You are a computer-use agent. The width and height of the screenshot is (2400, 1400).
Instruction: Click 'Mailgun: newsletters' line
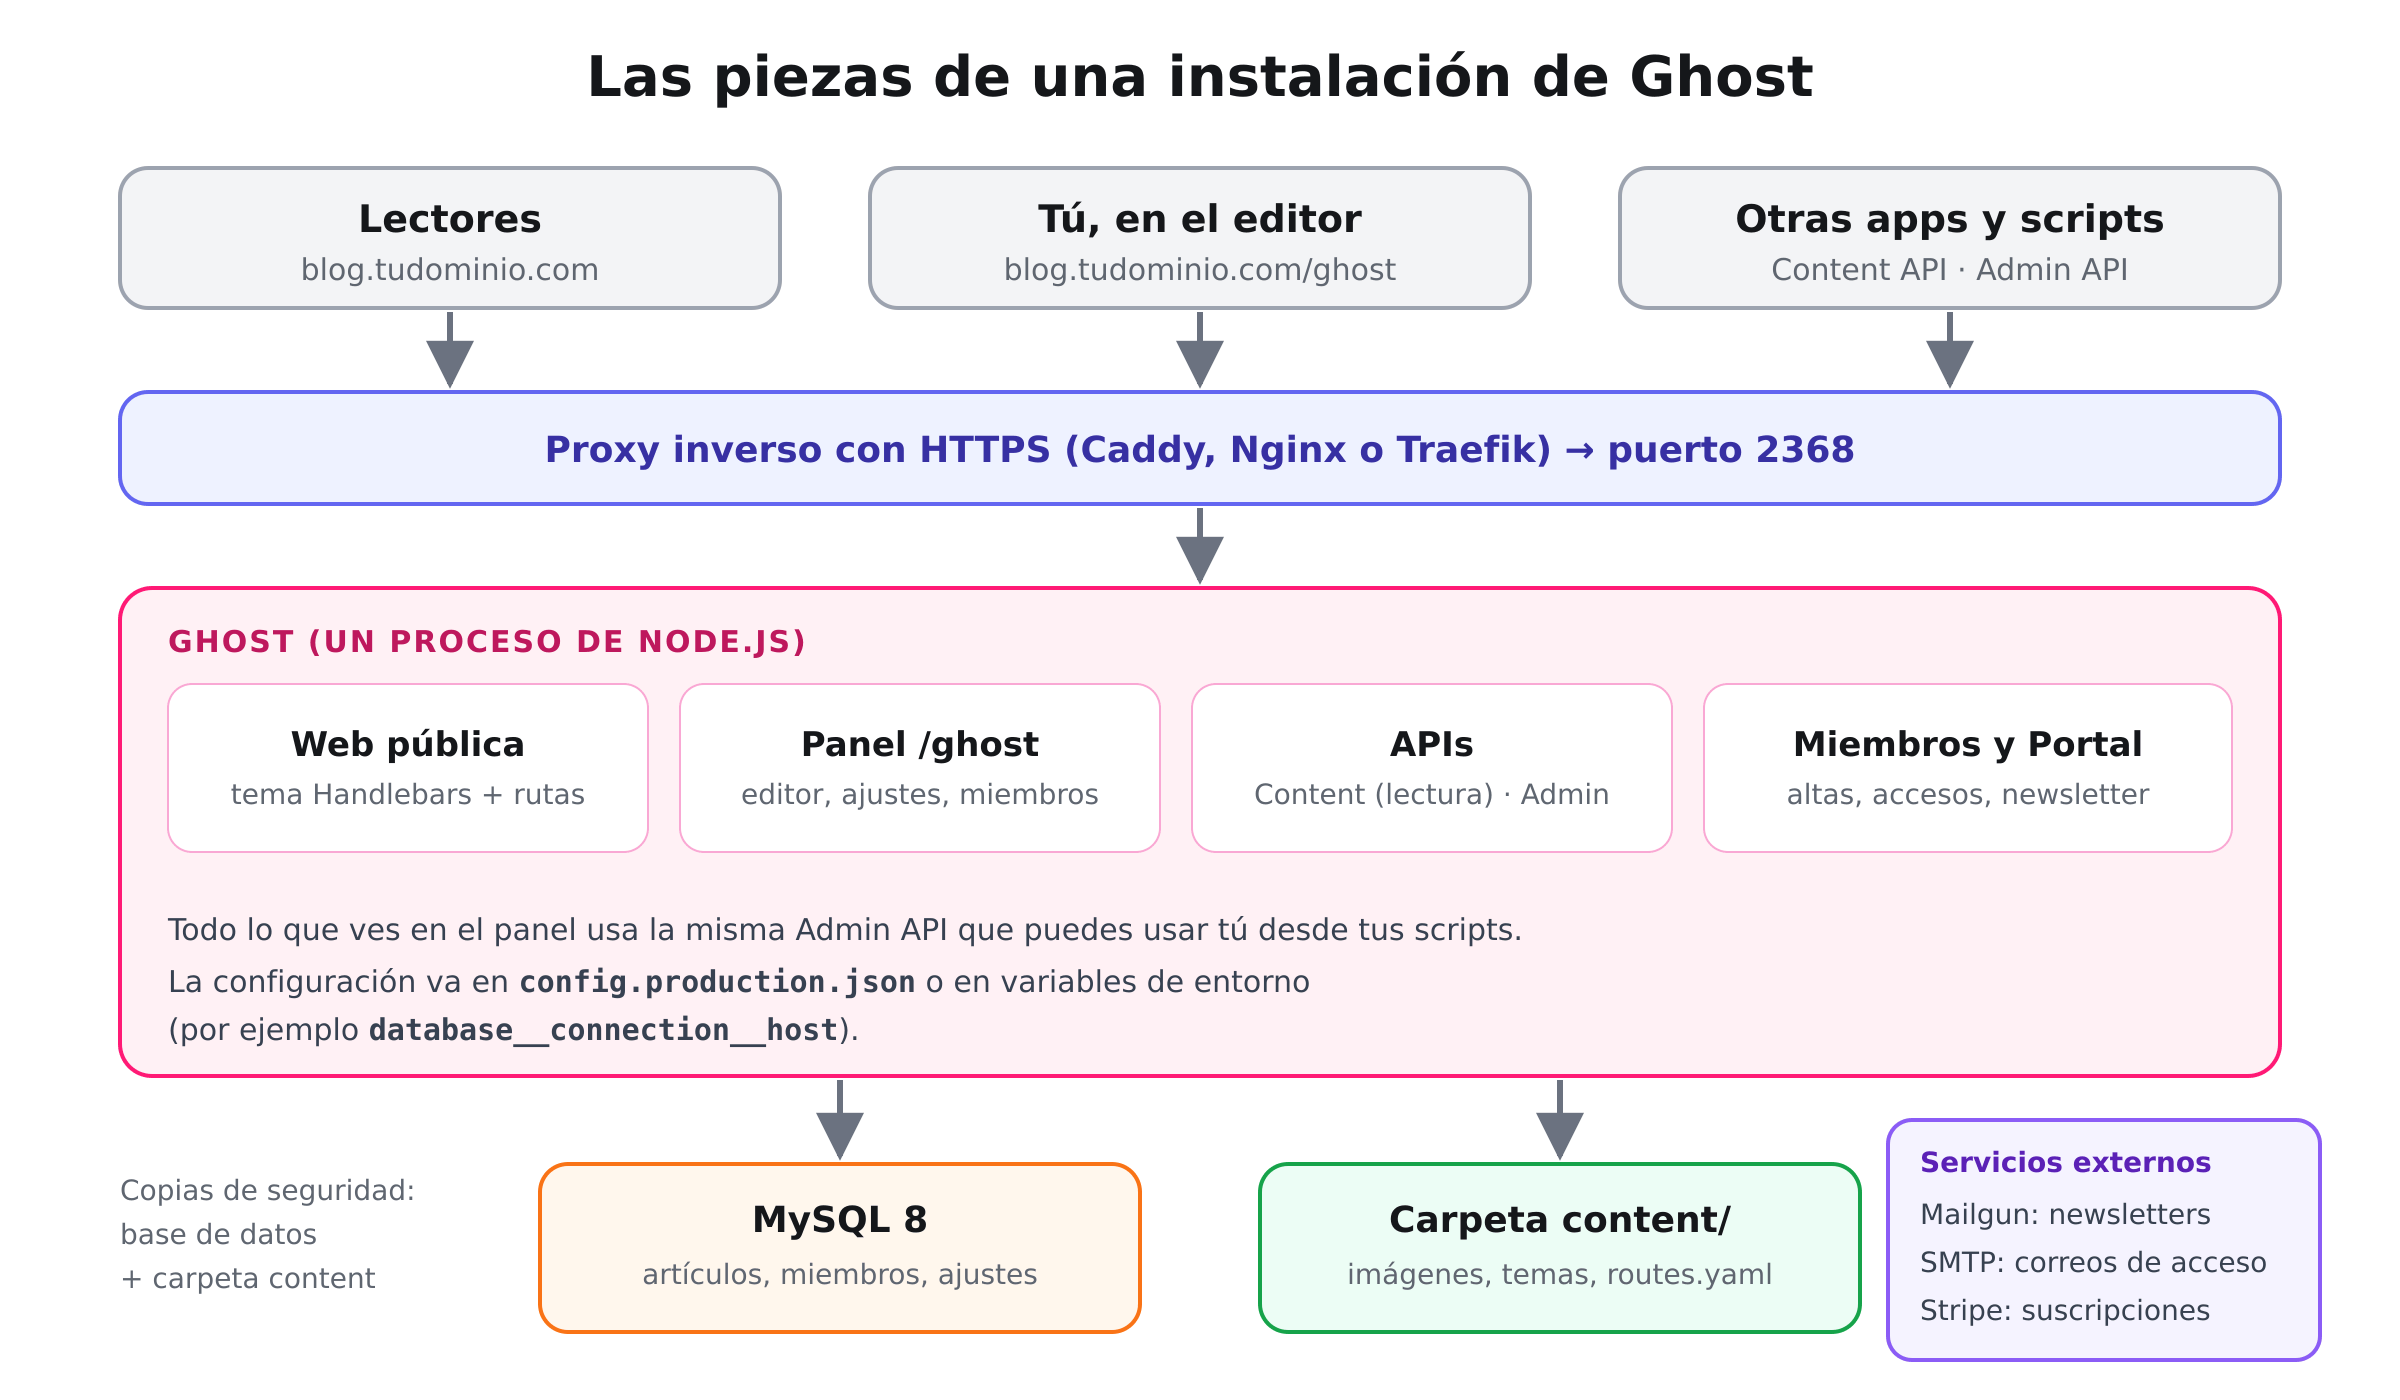tap(2065, 1215)
